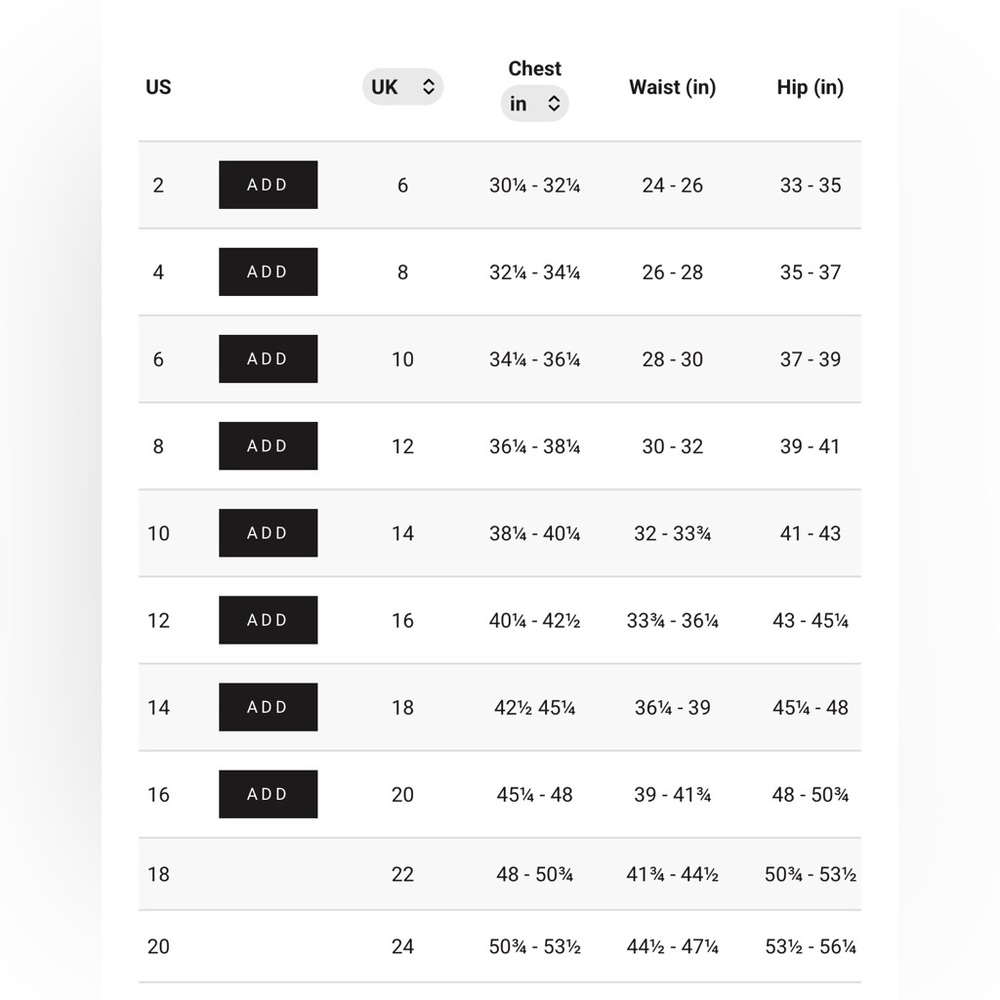The height and width of the screenshot is (1000, 1000).
Task: Click ADD button for US size 4
Action: 268,272
